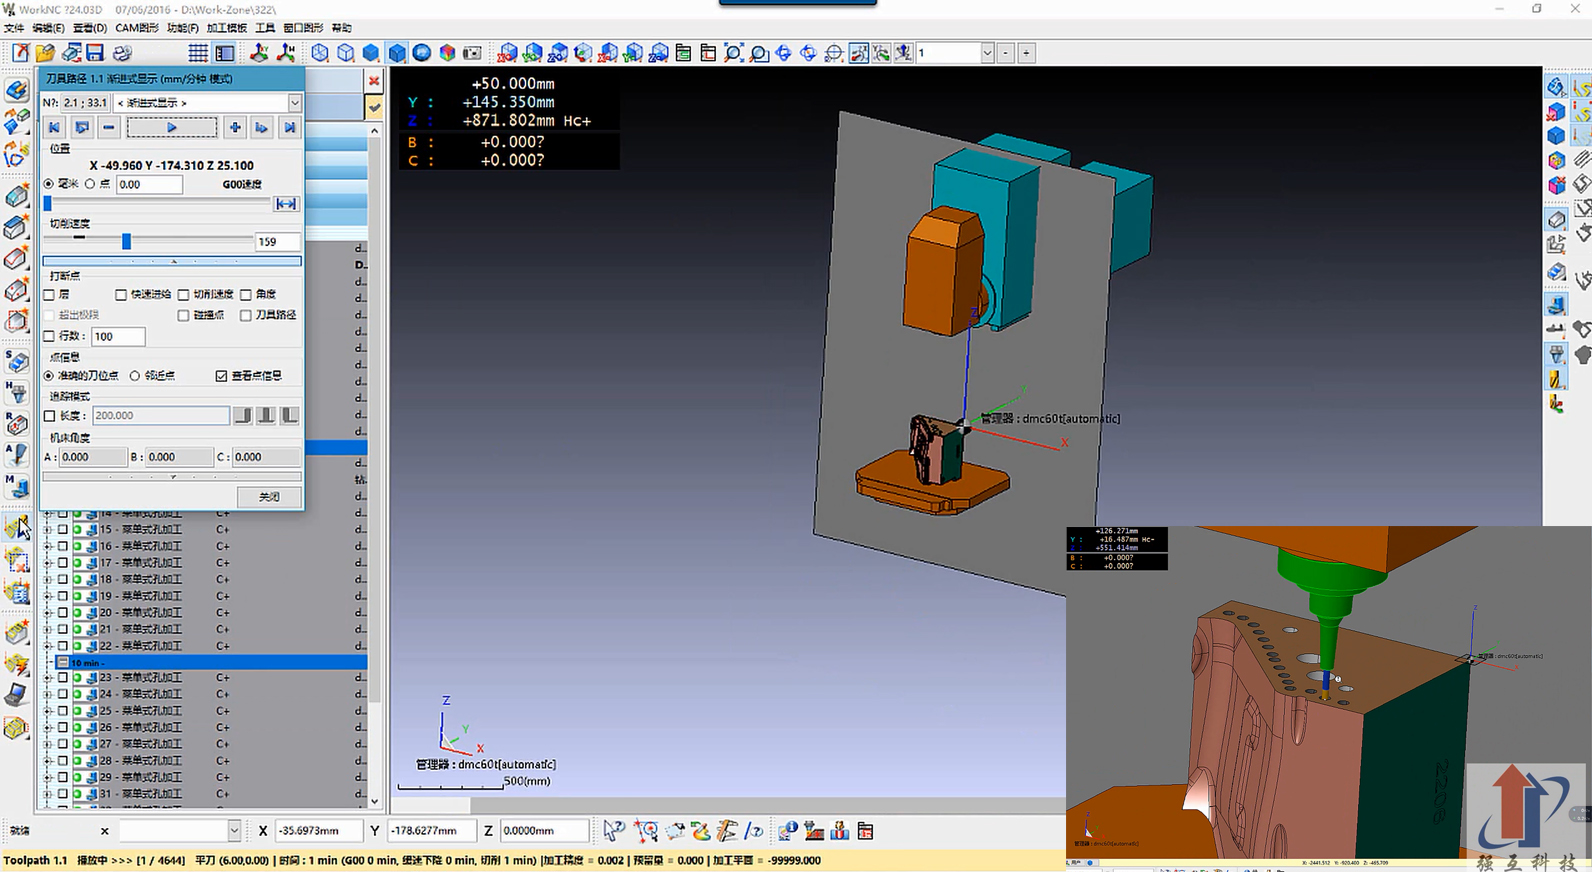Screen dimensions: 1592x872
Task: Click the laptop icon in left sidebar
Action: pos(16,695)
